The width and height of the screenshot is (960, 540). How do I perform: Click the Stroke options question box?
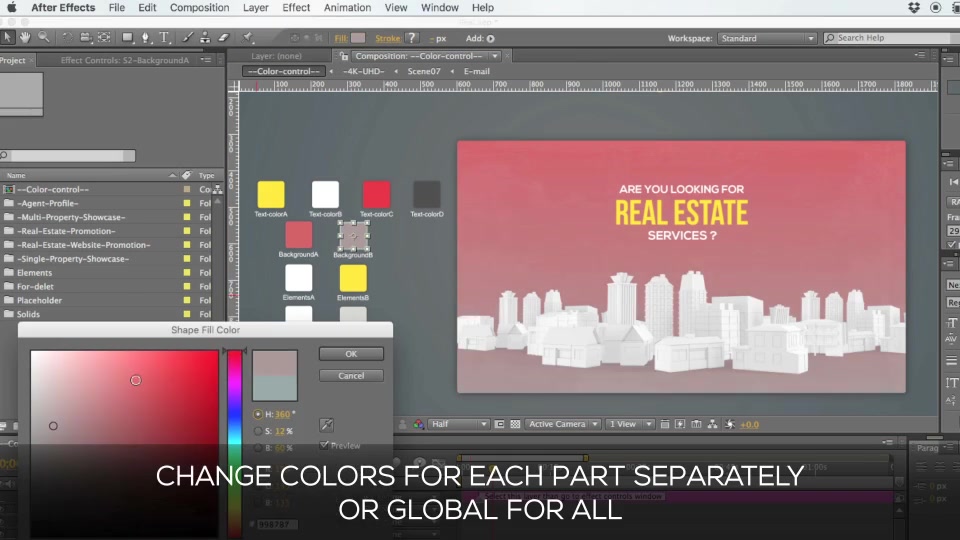tap(411, 38)
